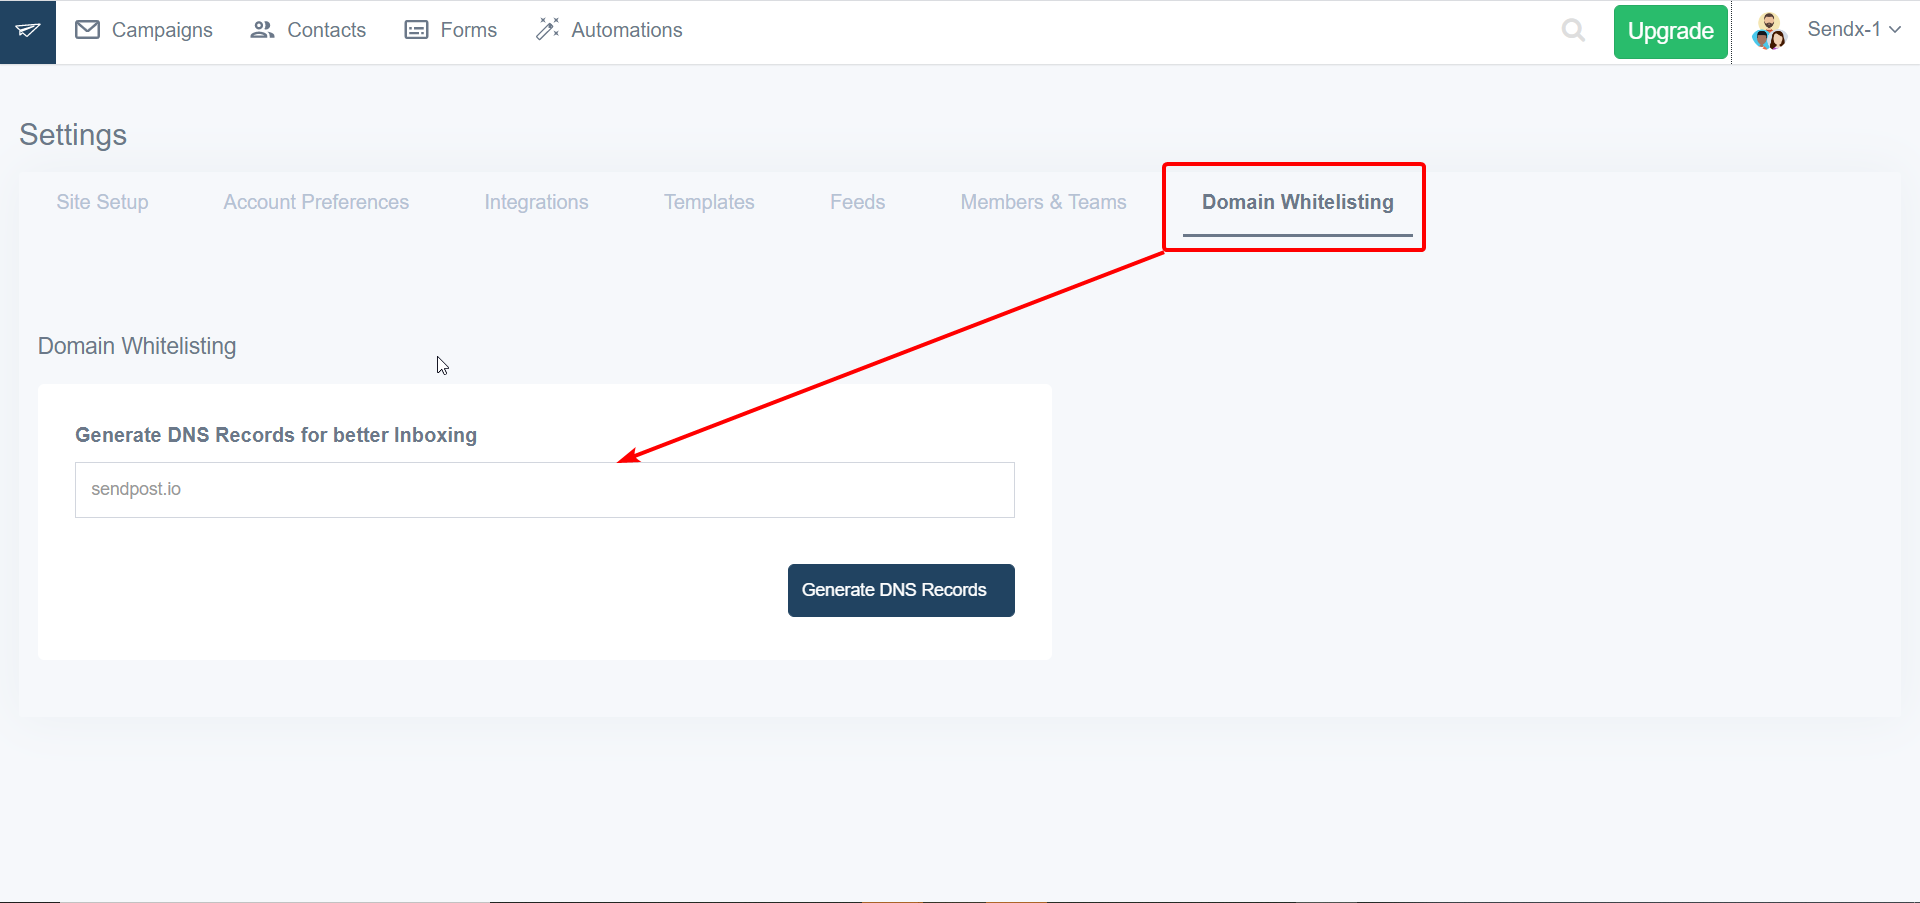Click the Forms icon in navbar

pos(416,30)
